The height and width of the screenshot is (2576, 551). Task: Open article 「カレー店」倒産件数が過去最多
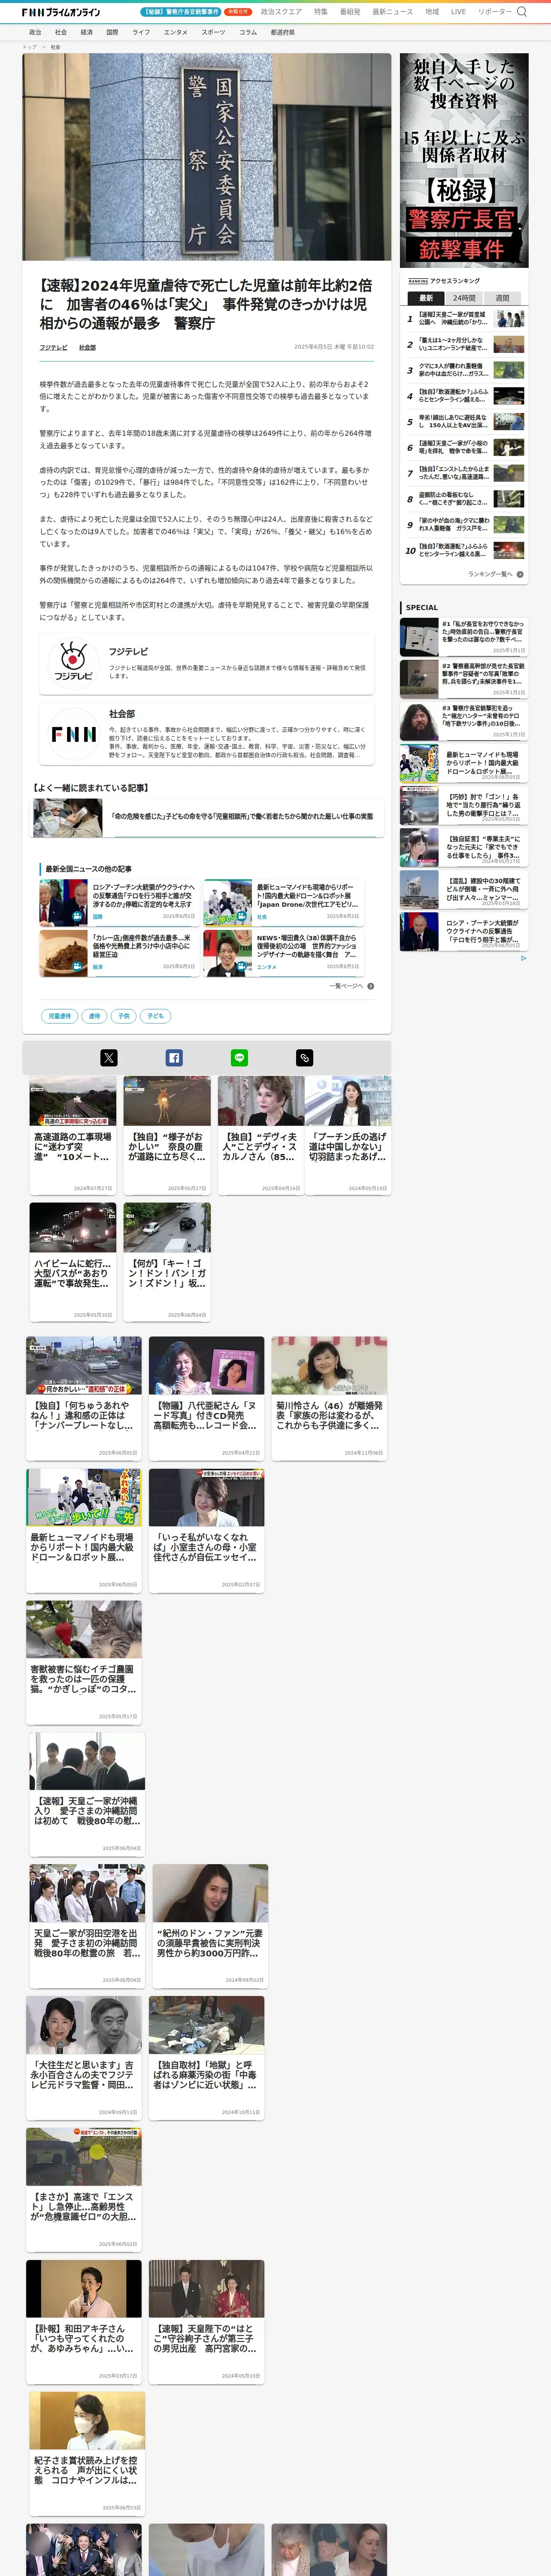(118, 953)
